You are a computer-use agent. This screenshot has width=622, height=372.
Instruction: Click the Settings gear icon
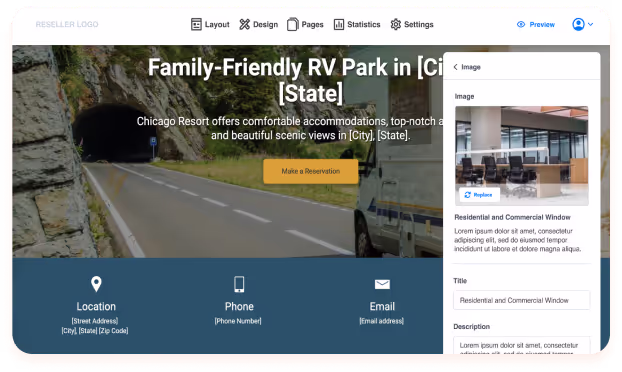395,24
